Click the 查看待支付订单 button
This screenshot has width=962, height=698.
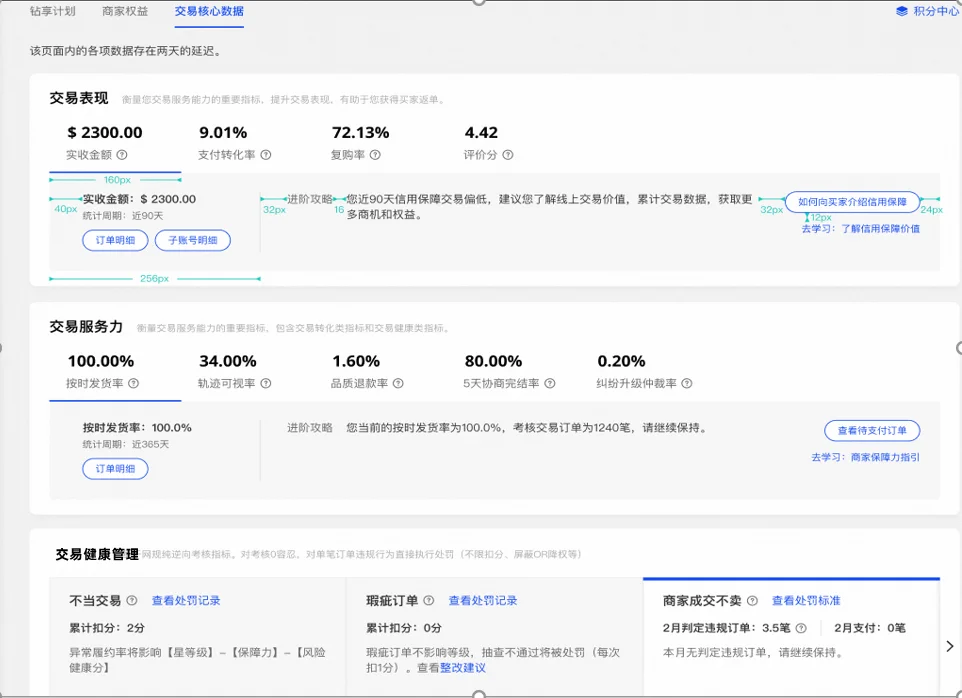click(x=872, y=431)
